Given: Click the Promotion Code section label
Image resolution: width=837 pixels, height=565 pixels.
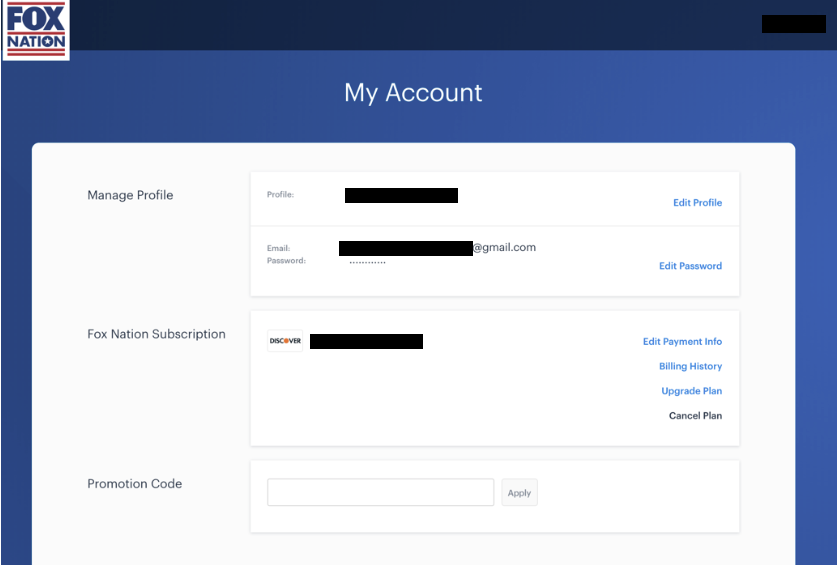Looking at the screenshot, I should point(134,484).
